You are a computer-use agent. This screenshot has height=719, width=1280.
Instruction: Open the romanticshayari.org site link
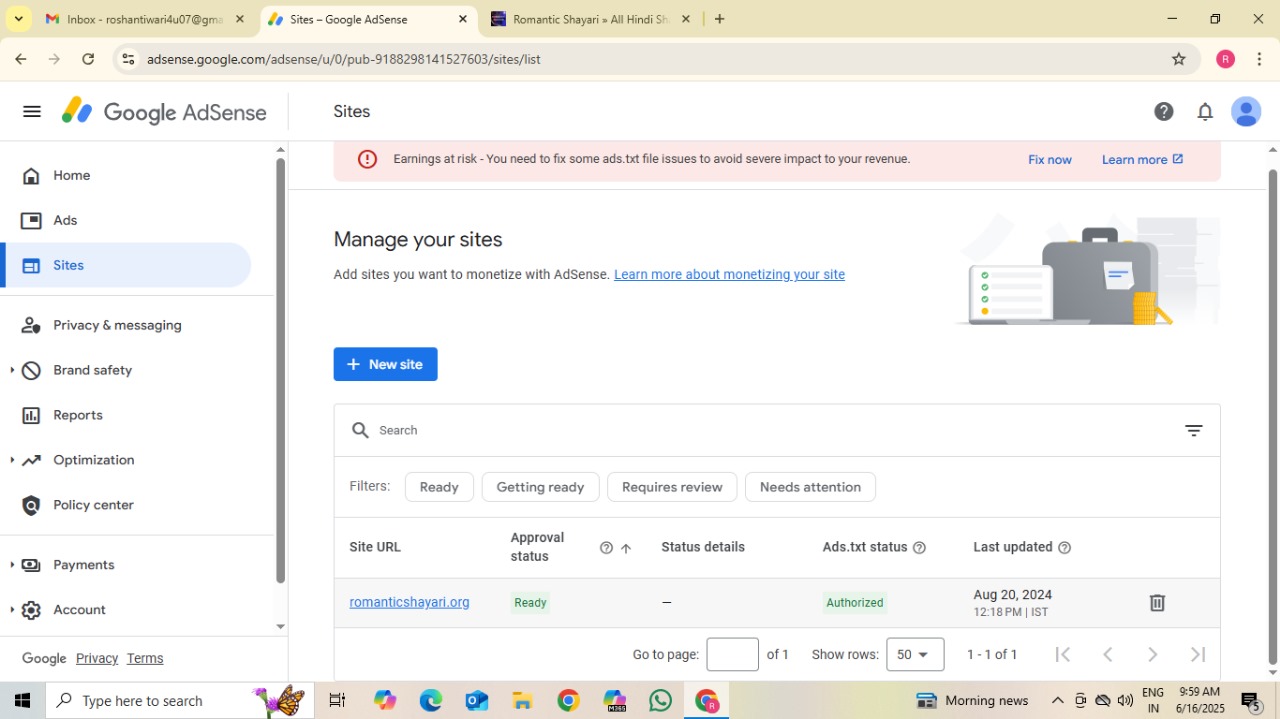pyautogui.click(x=409, y=602)
